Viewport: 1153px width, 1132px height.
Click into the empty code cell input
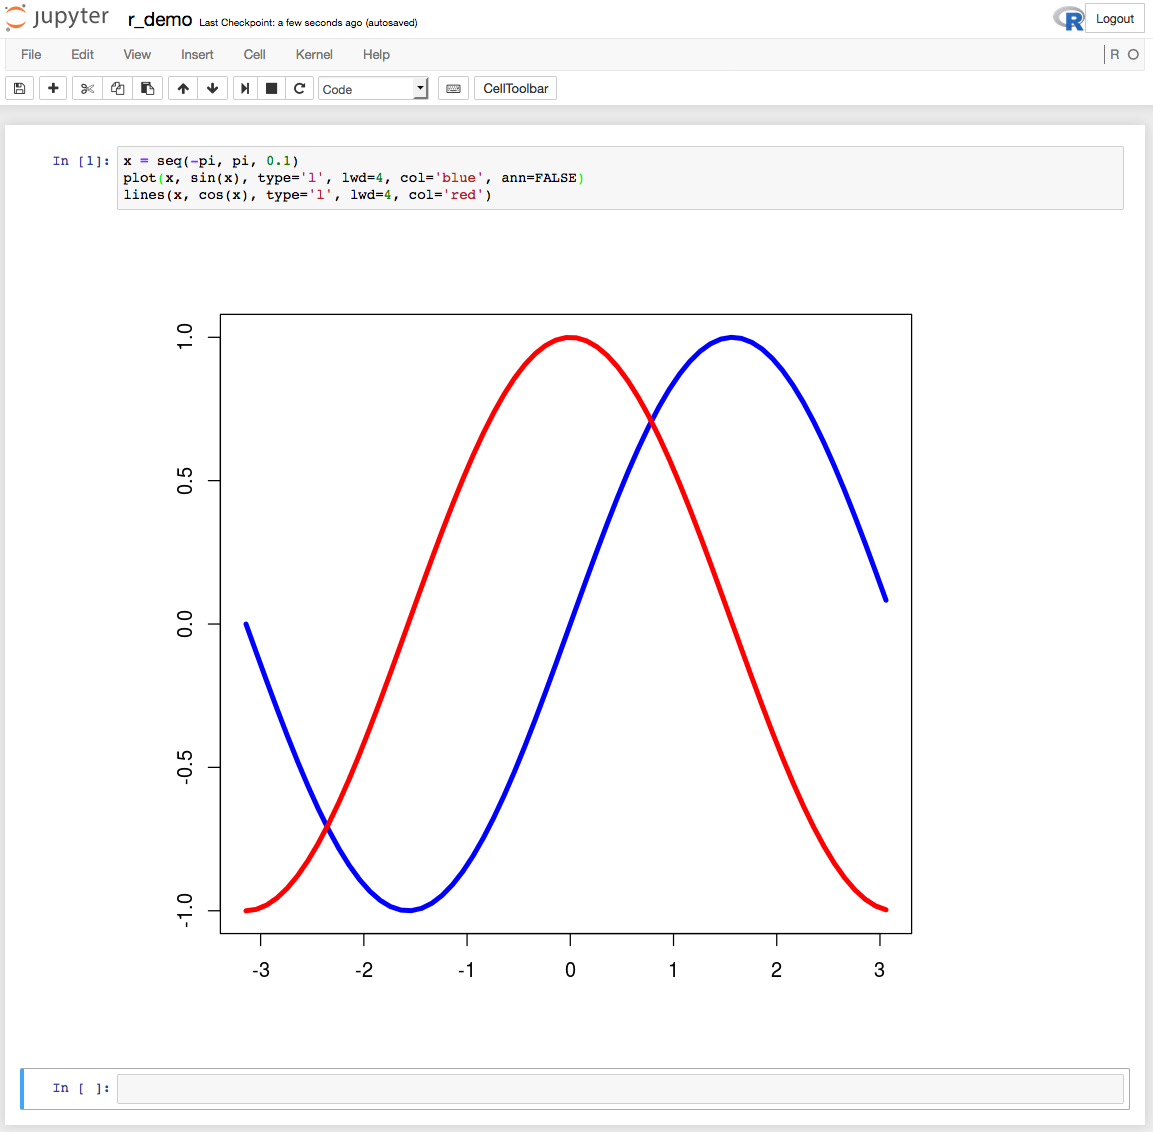tap(620, 1089)
